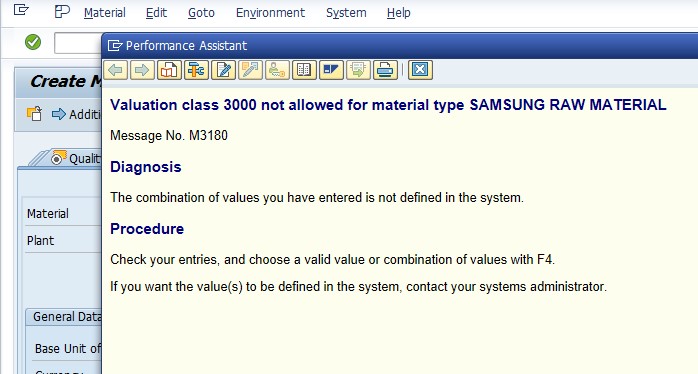Open the Material menu
This screenshot has height=374, width=698.
coord(105,12)
